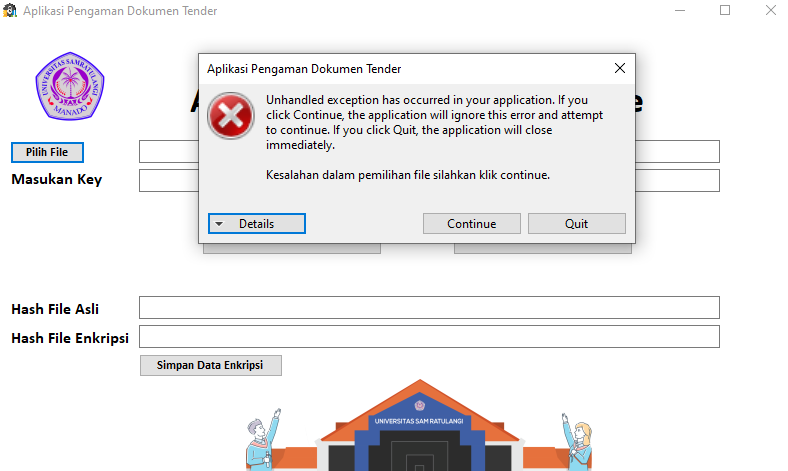Screen dimensions: 788x471
Task: Click Continue to ignore the error
Action: [471, 224]
